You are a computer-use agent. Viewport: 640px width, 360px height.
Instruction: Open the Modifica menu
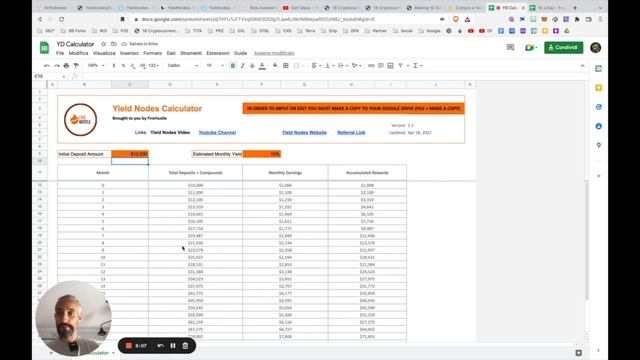tap(78, 53)
